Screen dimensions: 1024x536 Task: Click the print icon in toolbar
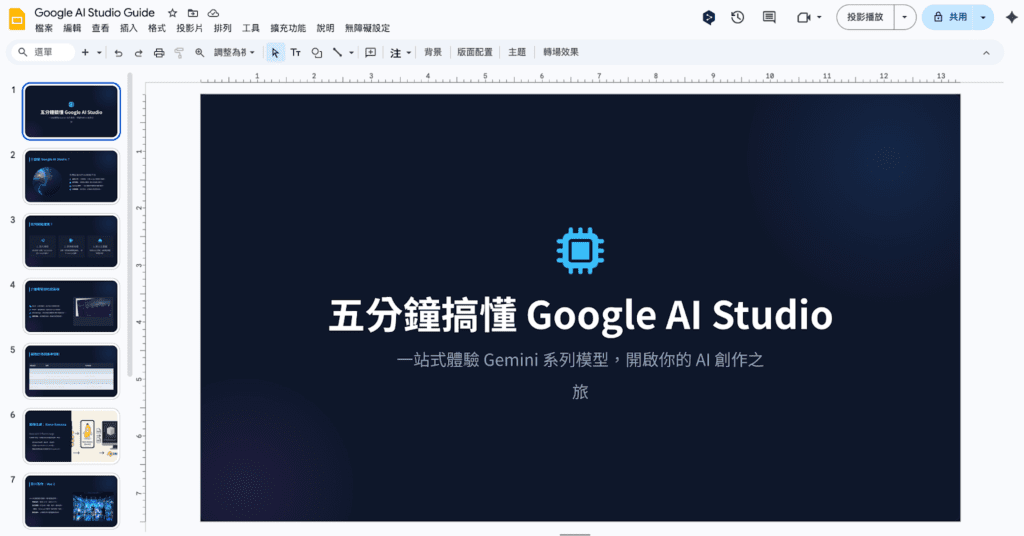pyautogui.click(x=159, y=52)
